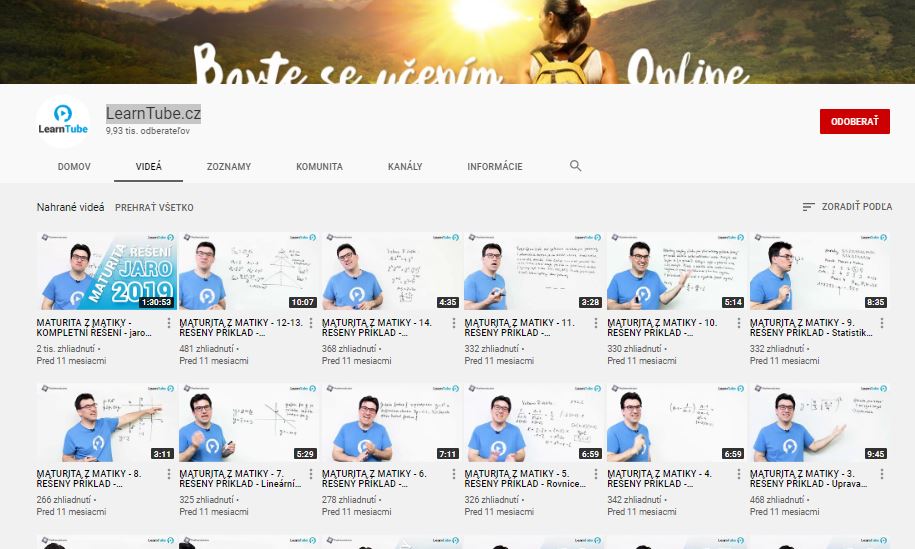915x549 pixels.
Task: Go to the DOMOV tab
Action: point(74,166)
